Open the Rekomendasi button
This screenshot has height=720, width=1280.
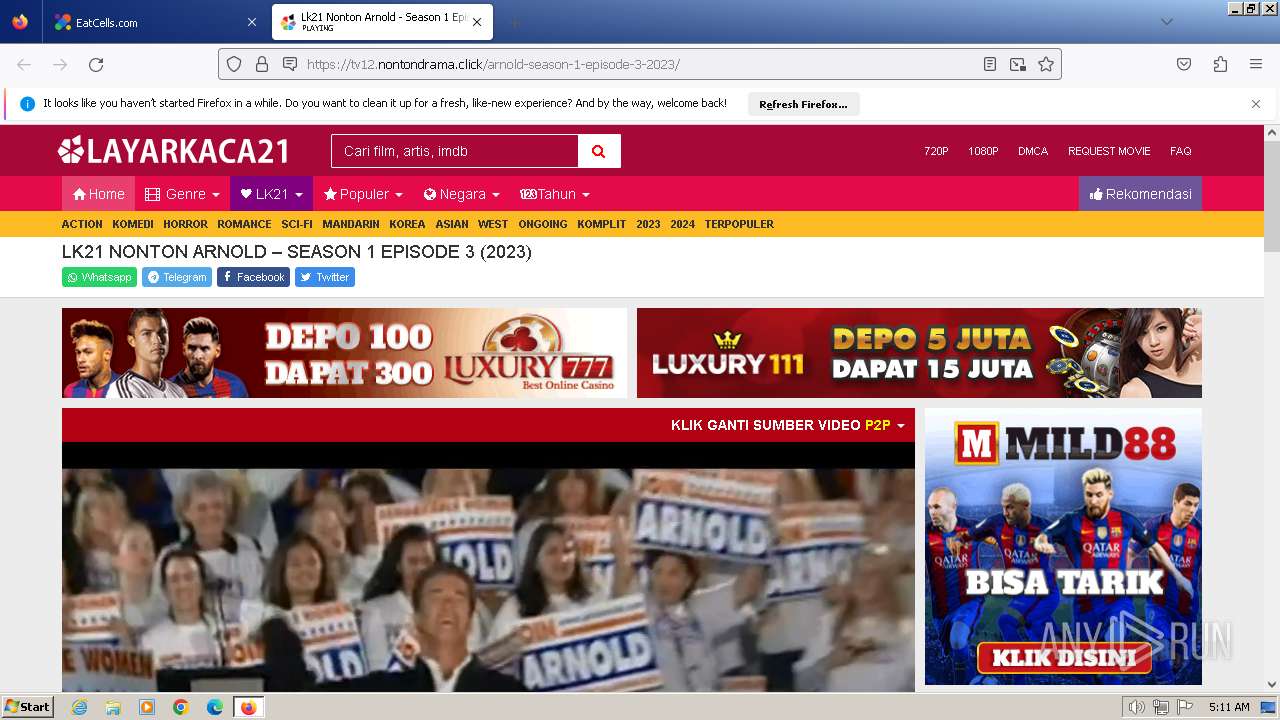[1140, 194]
